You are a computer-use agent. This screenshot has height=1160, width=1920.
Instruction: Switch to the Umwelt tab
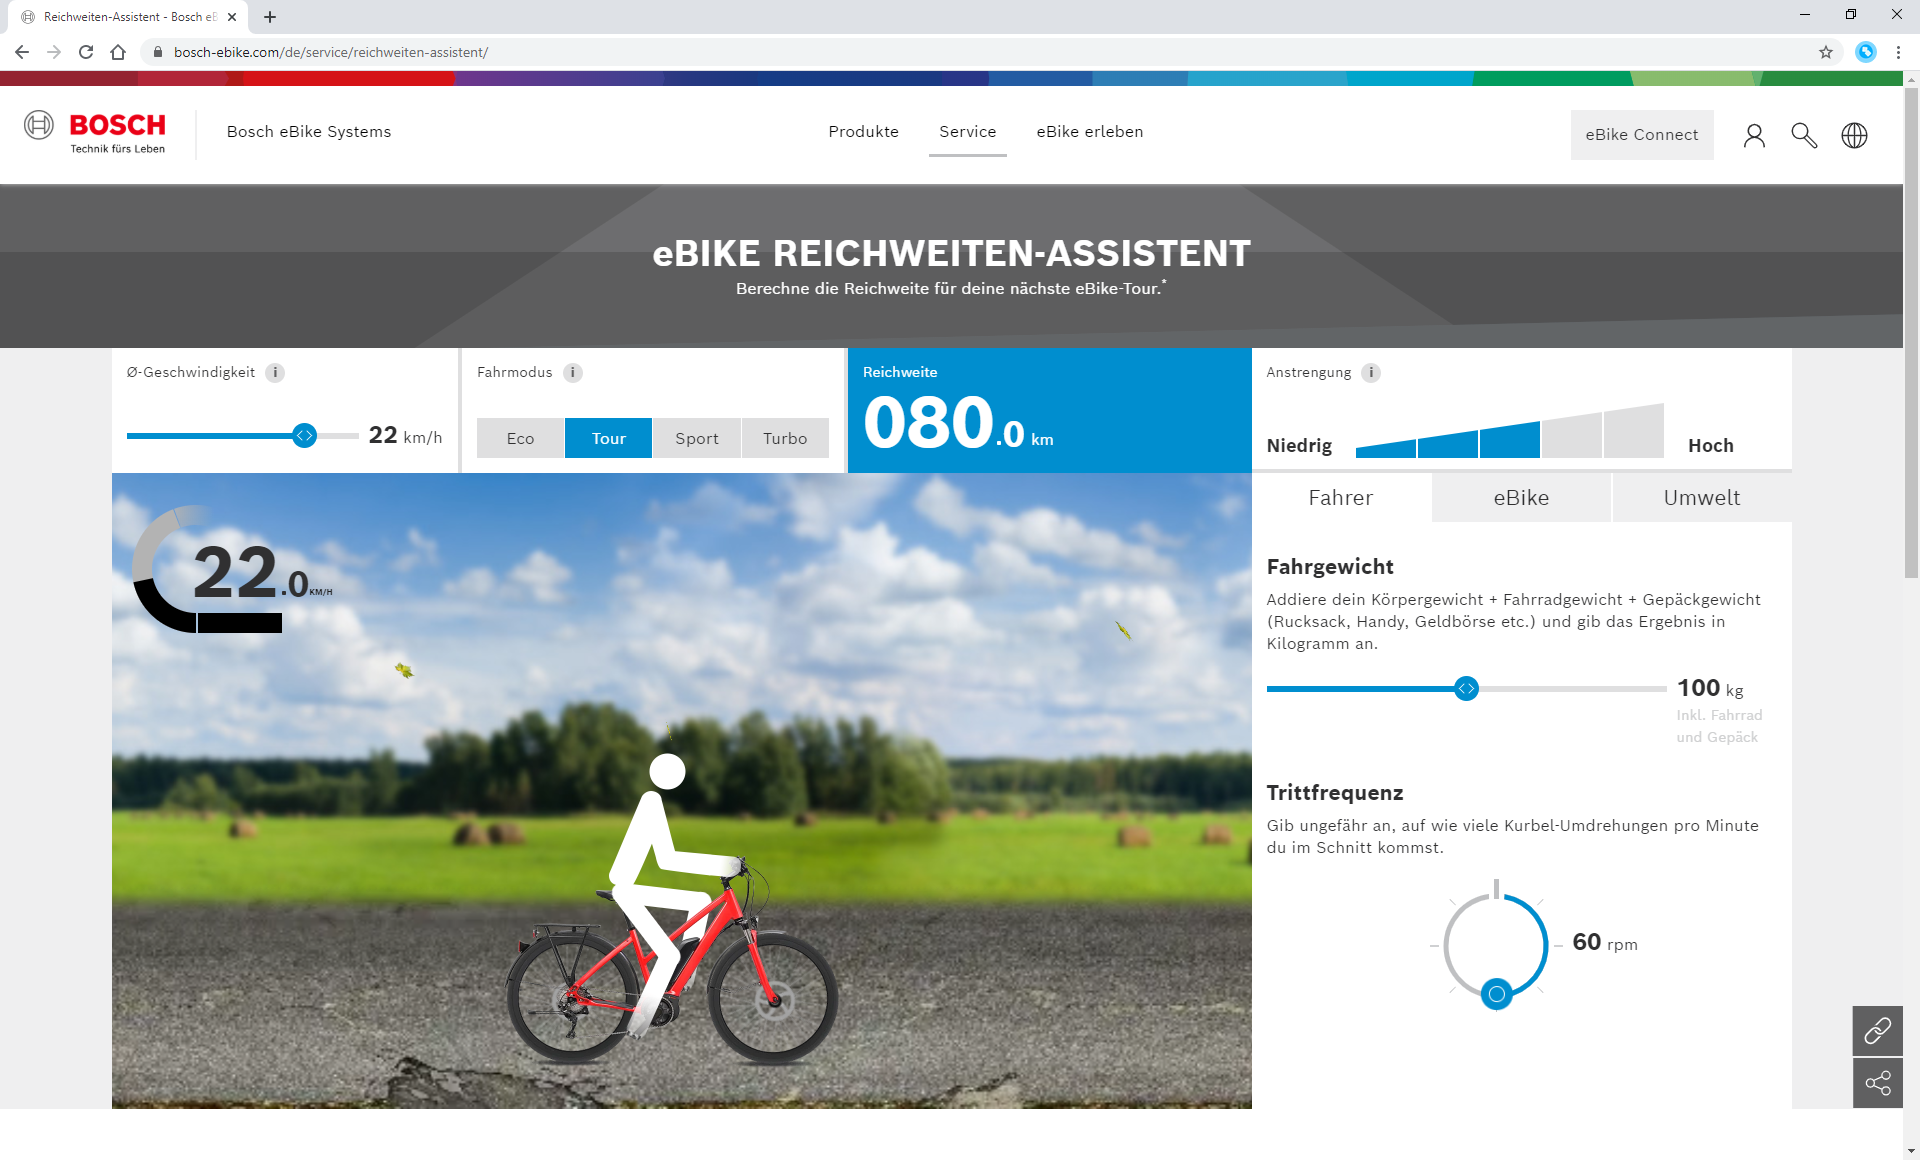(1701, 498)
